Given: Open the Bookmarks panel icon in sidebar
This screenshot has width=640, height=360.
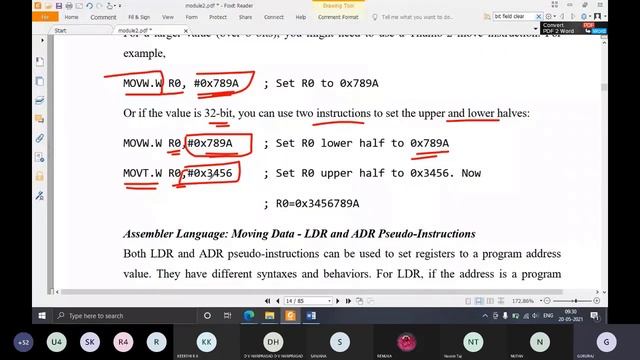Looking at the screenshot, I should pos(40,62).
